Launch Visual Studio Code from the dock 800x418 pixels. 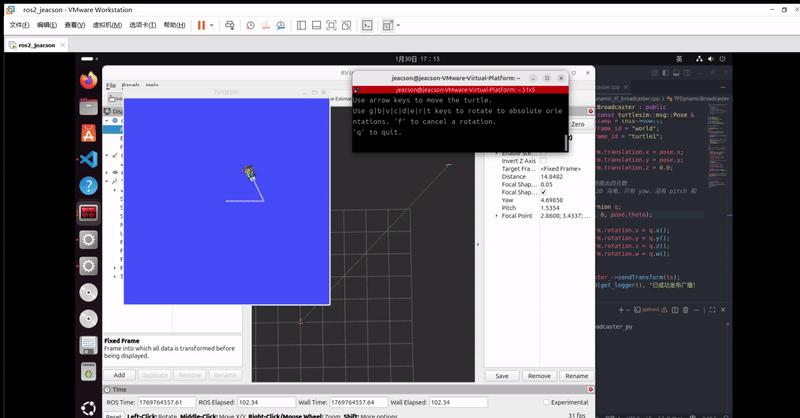pos(88,159)
